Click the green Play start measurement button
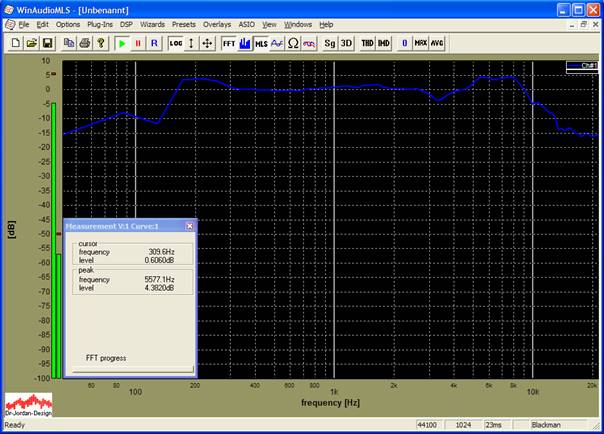Image resolution: width=604 pixels, height=434 pixels. pyautogui.click(x=121, y=44)
